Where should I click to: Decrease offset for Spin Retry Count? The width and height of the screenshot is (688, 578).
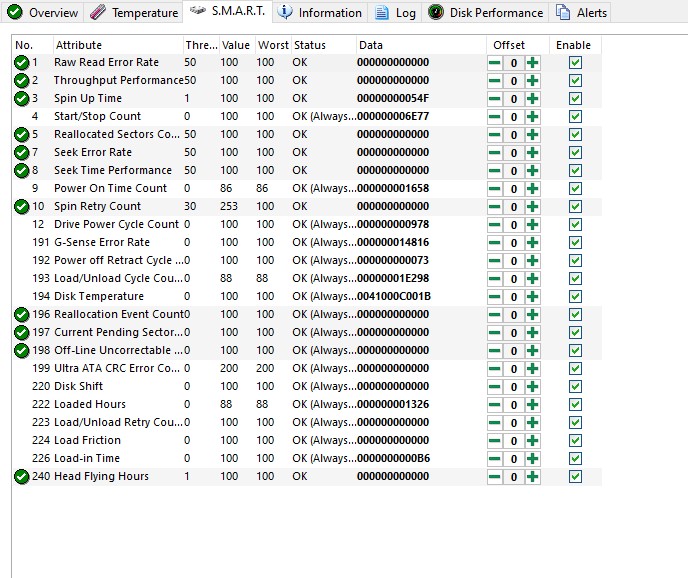pyautogui.click(x=494, y=207)
